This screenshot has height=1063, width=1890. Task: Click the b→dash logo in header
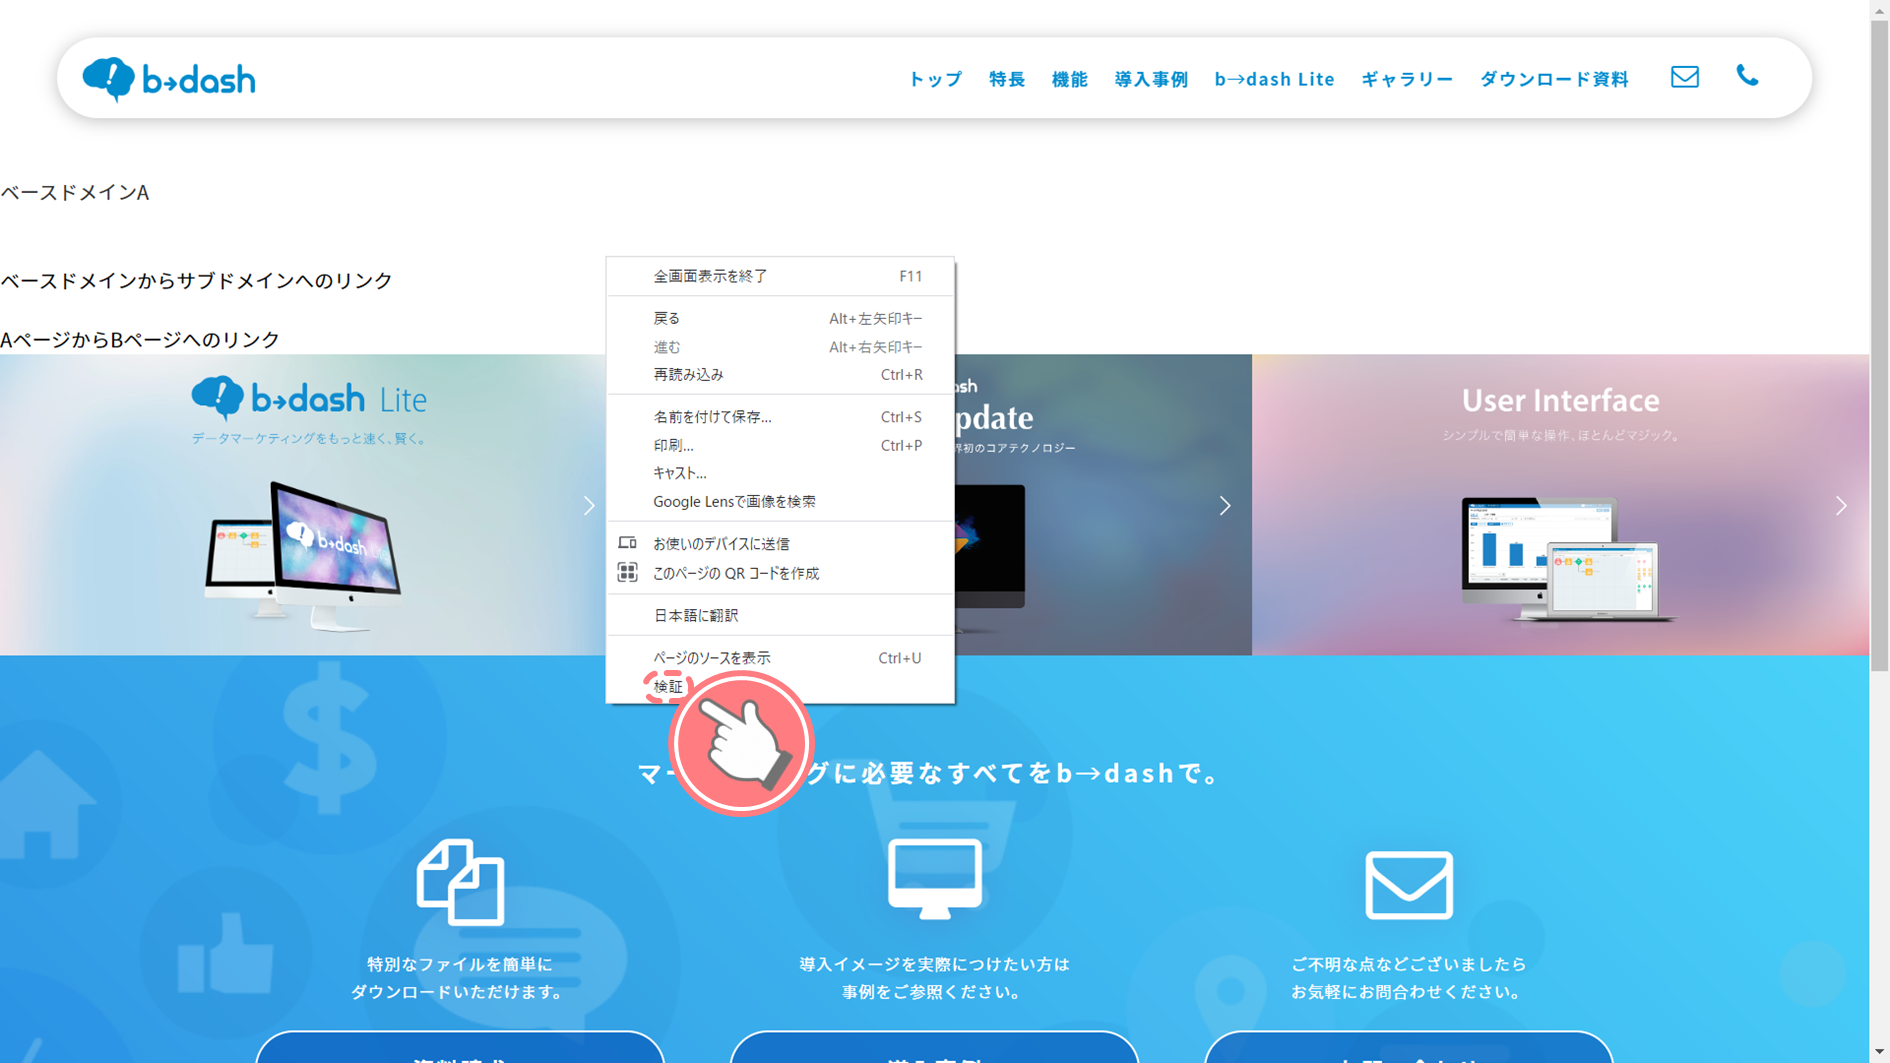(169, 79)
